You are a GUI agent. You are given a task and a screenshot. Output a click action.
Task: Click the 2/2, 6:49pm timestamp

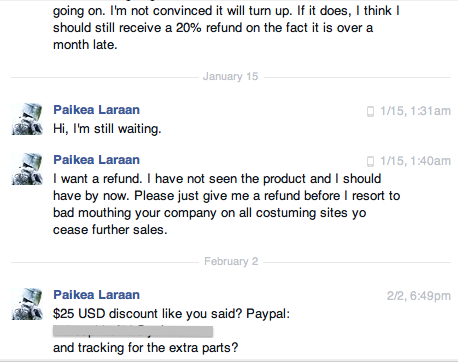[x=419, y=296]
